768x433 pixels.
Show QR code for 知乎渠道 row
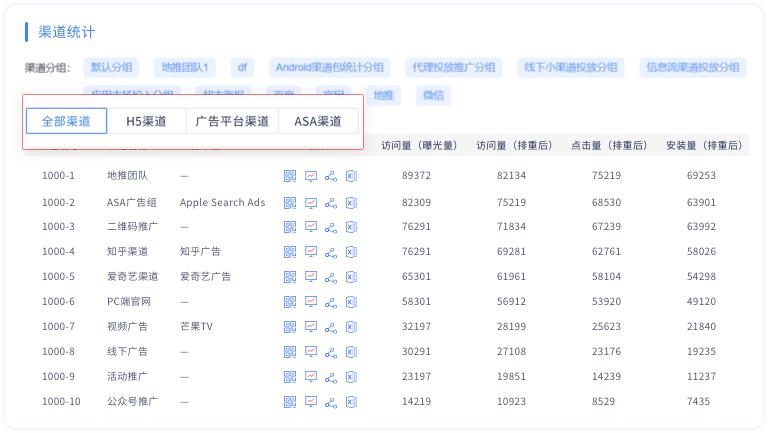pyautogui.click(x=290, y=252)
